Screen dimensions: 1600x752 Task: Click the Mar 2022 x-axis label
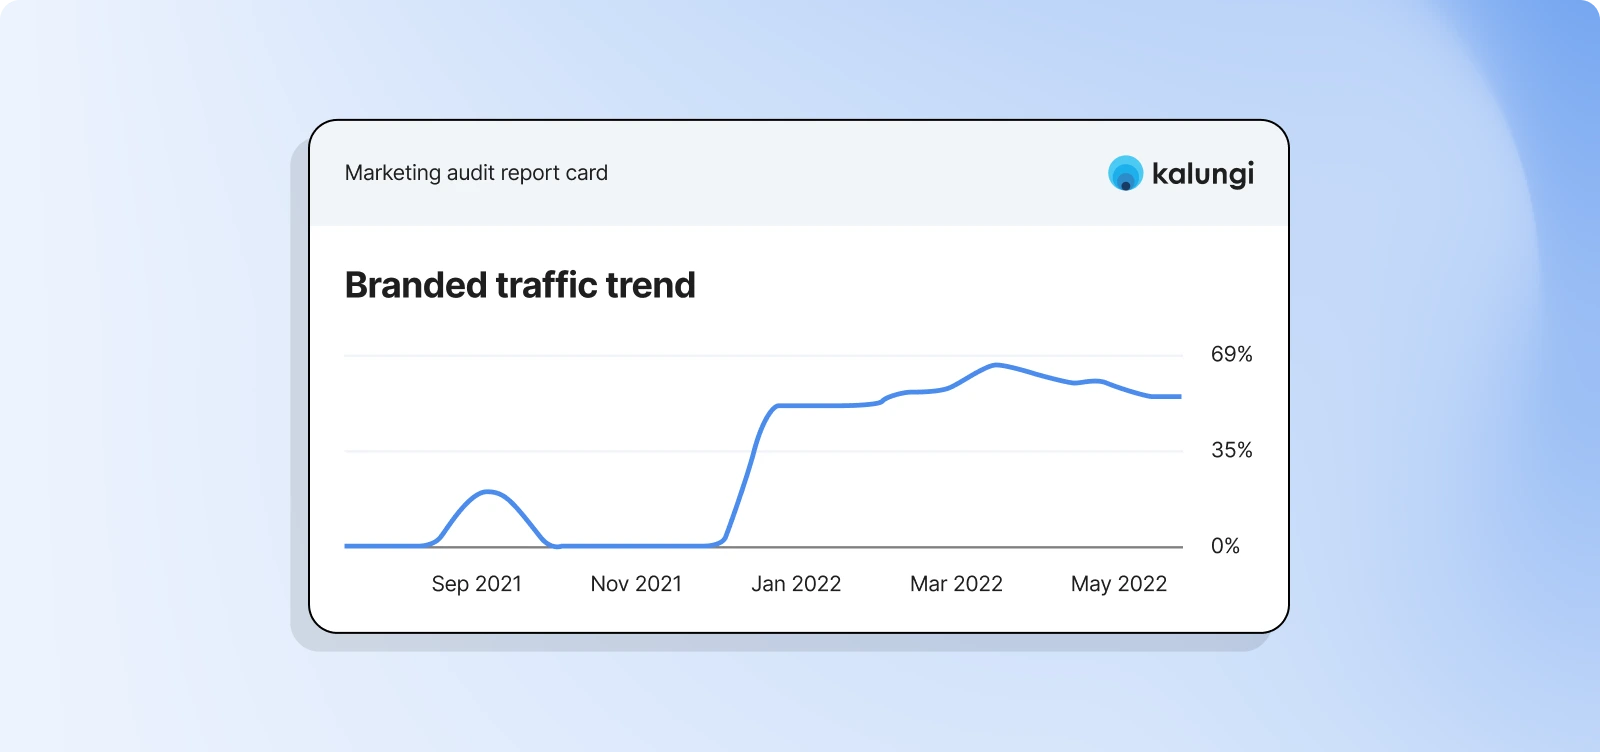[956, 584]
